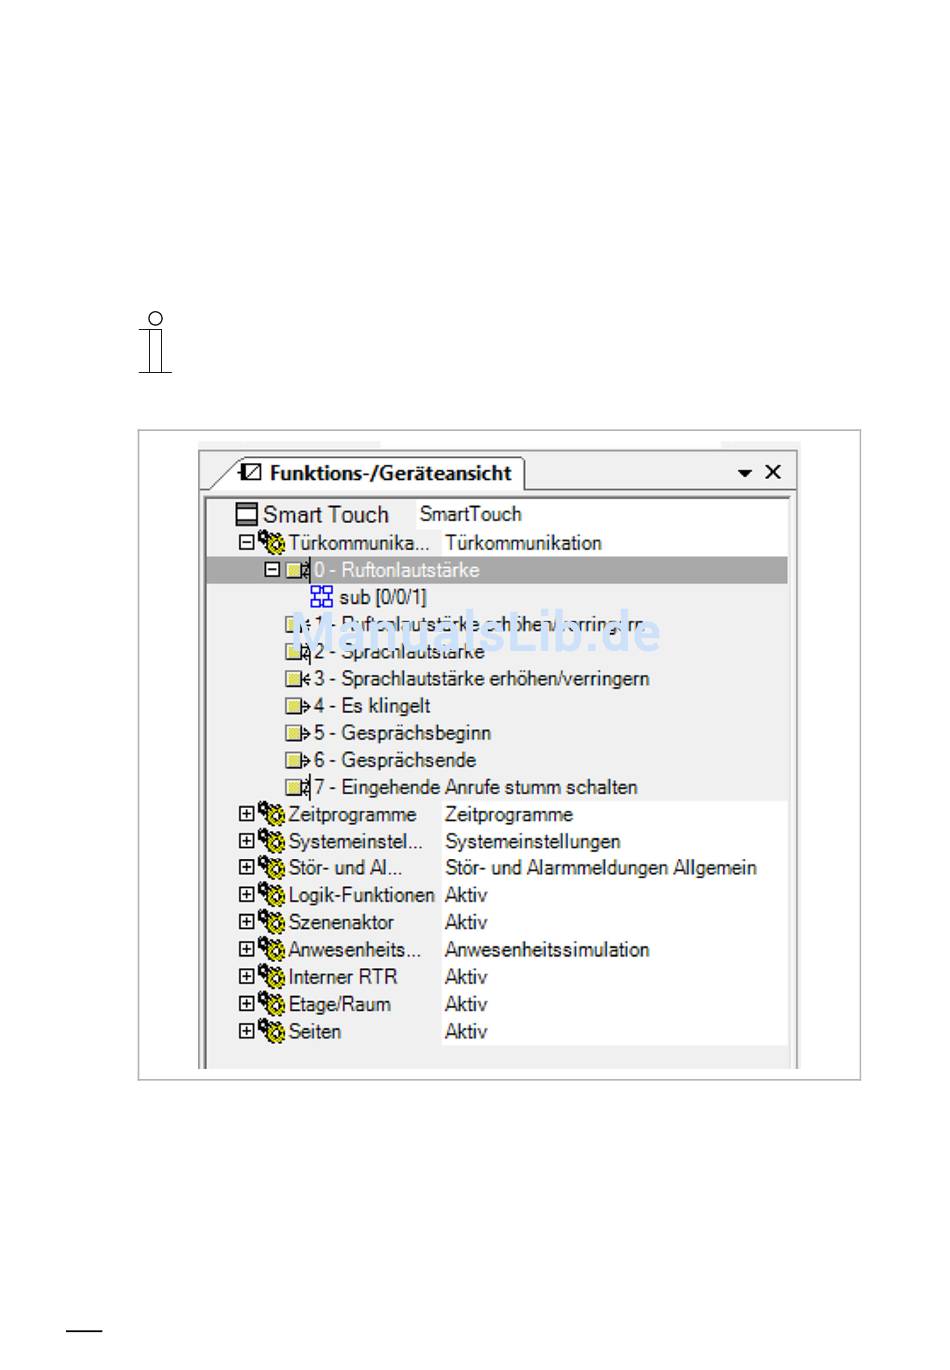This screenshot has width=950, height=1370.
Task: Click the Etage/Raum gear icon
Action: coord(272,1003)
